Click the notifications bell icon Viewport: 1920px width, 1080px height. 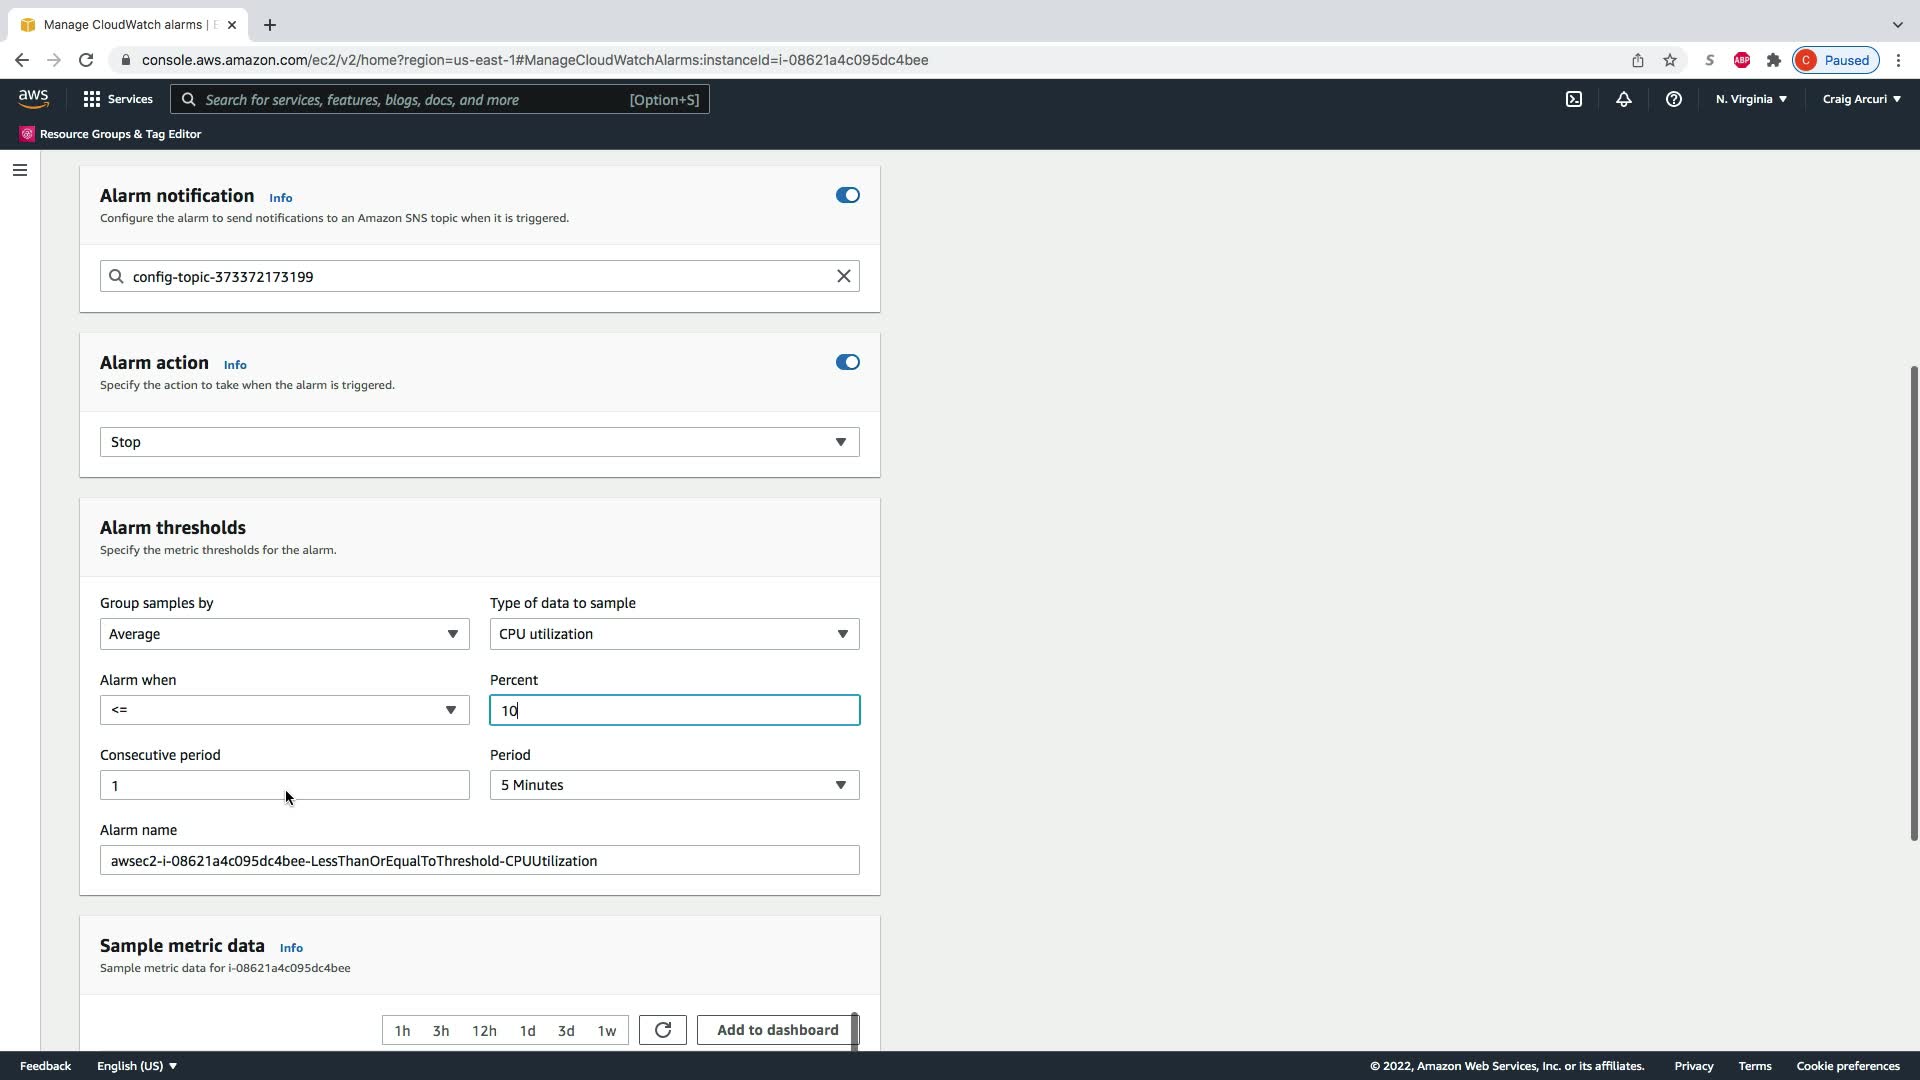[1623, 99]
